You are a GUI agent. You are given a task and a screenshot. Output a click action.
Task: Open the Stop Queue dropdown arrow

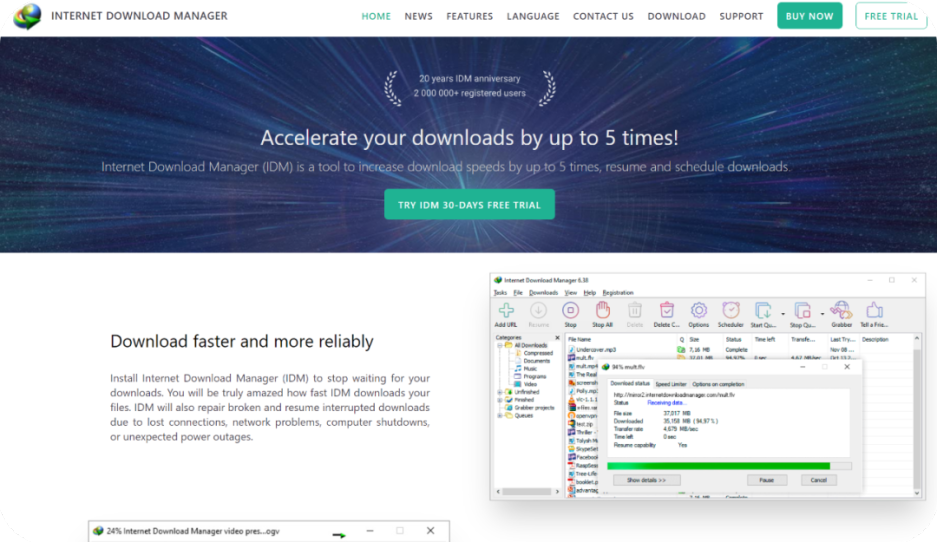click(x=822, y=314)
